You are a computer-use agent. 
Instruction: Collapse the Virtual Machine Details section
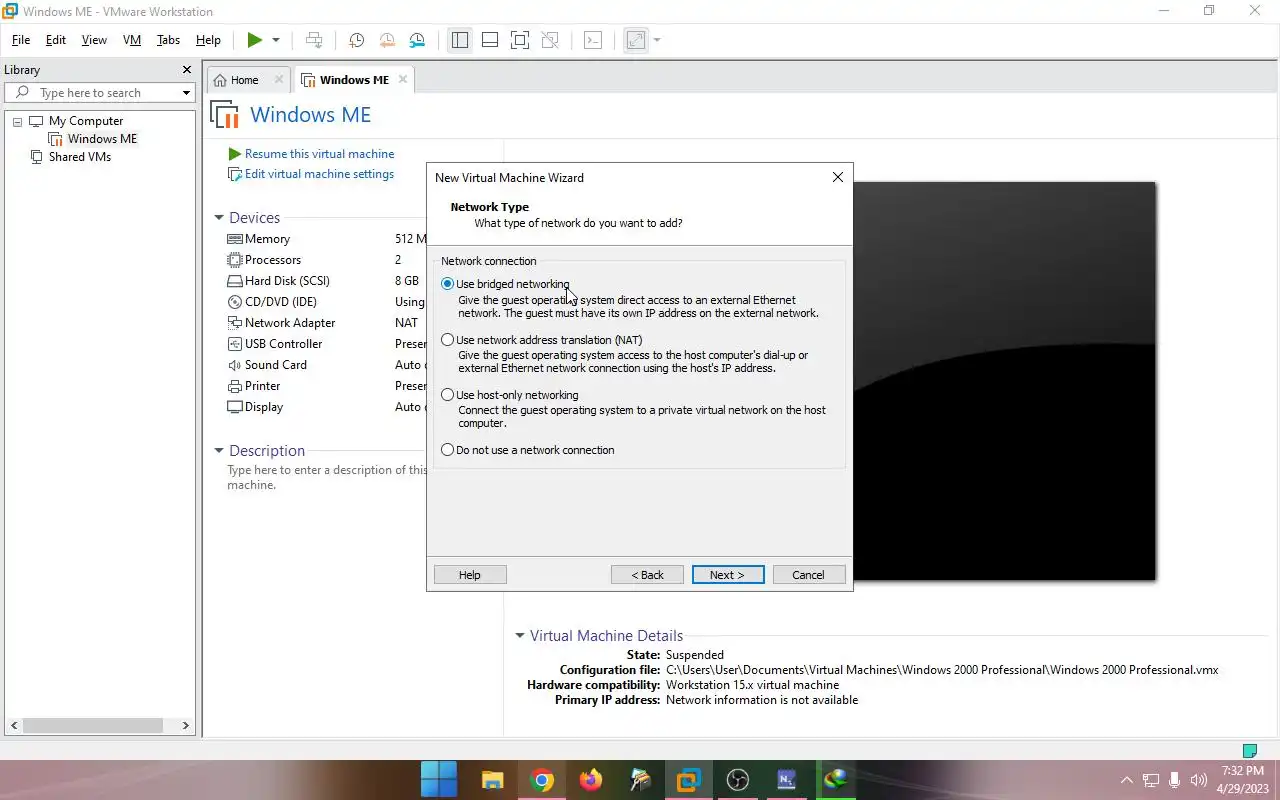coord(520,636)
